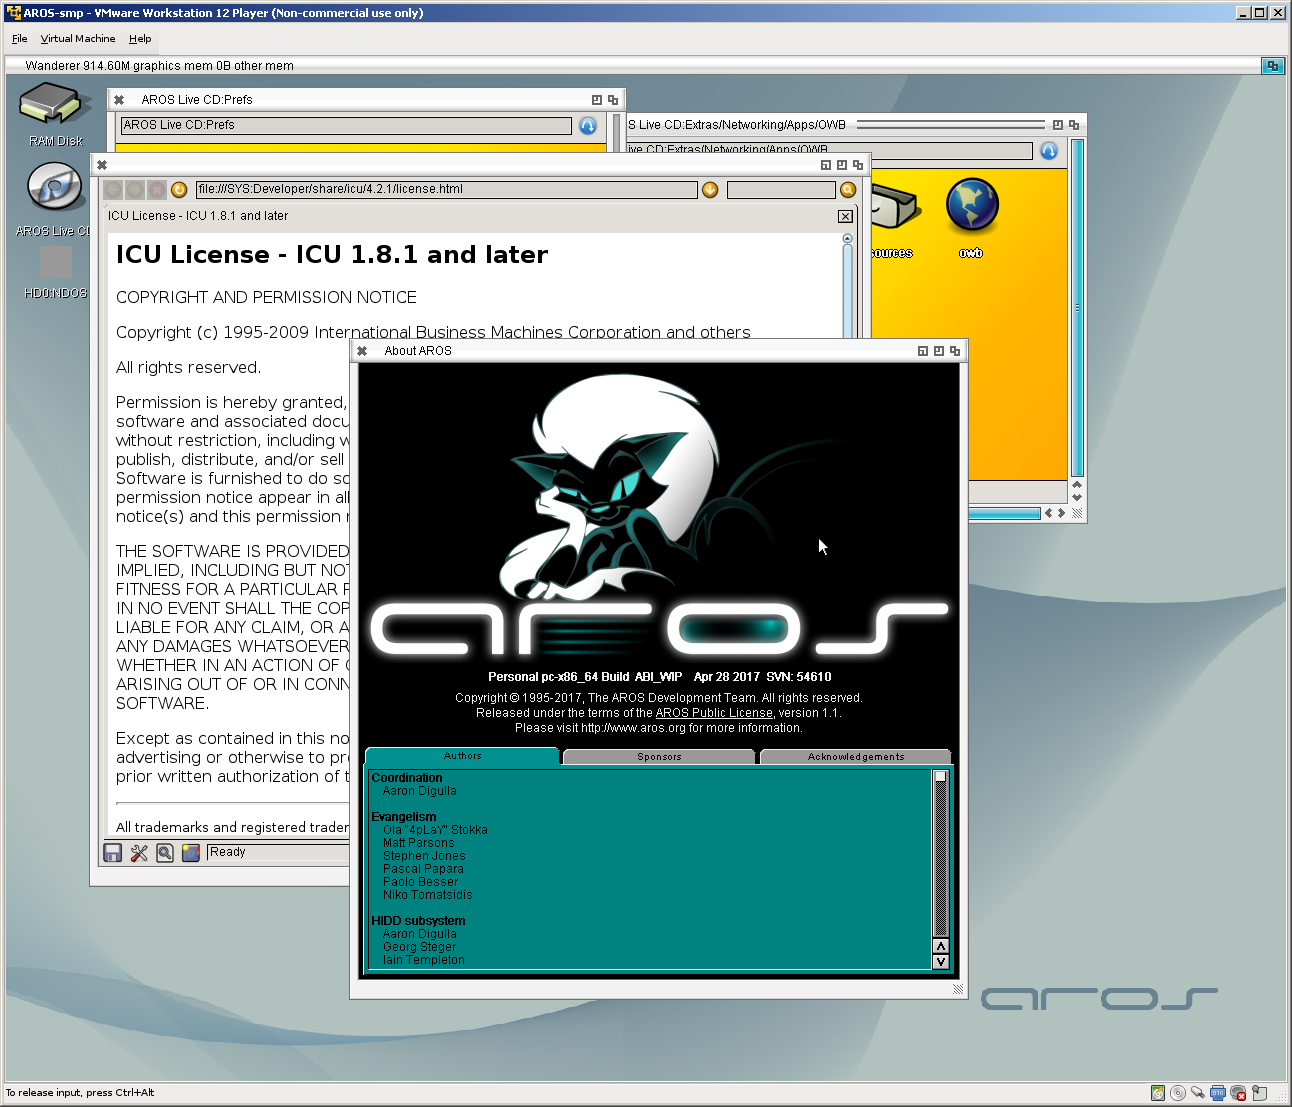Click the 'Paolo Besser' author entry
This screenshot has height=1107, width=1292.
click(420, 882)
